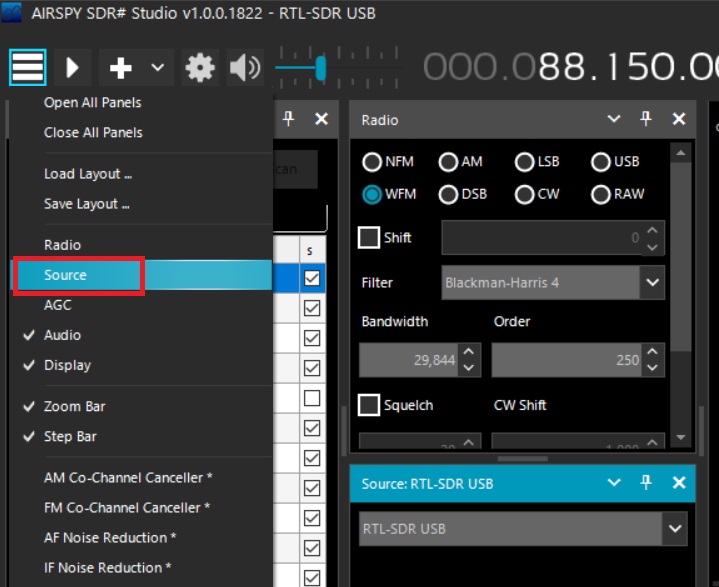Click the S column header

pos(312,250)
